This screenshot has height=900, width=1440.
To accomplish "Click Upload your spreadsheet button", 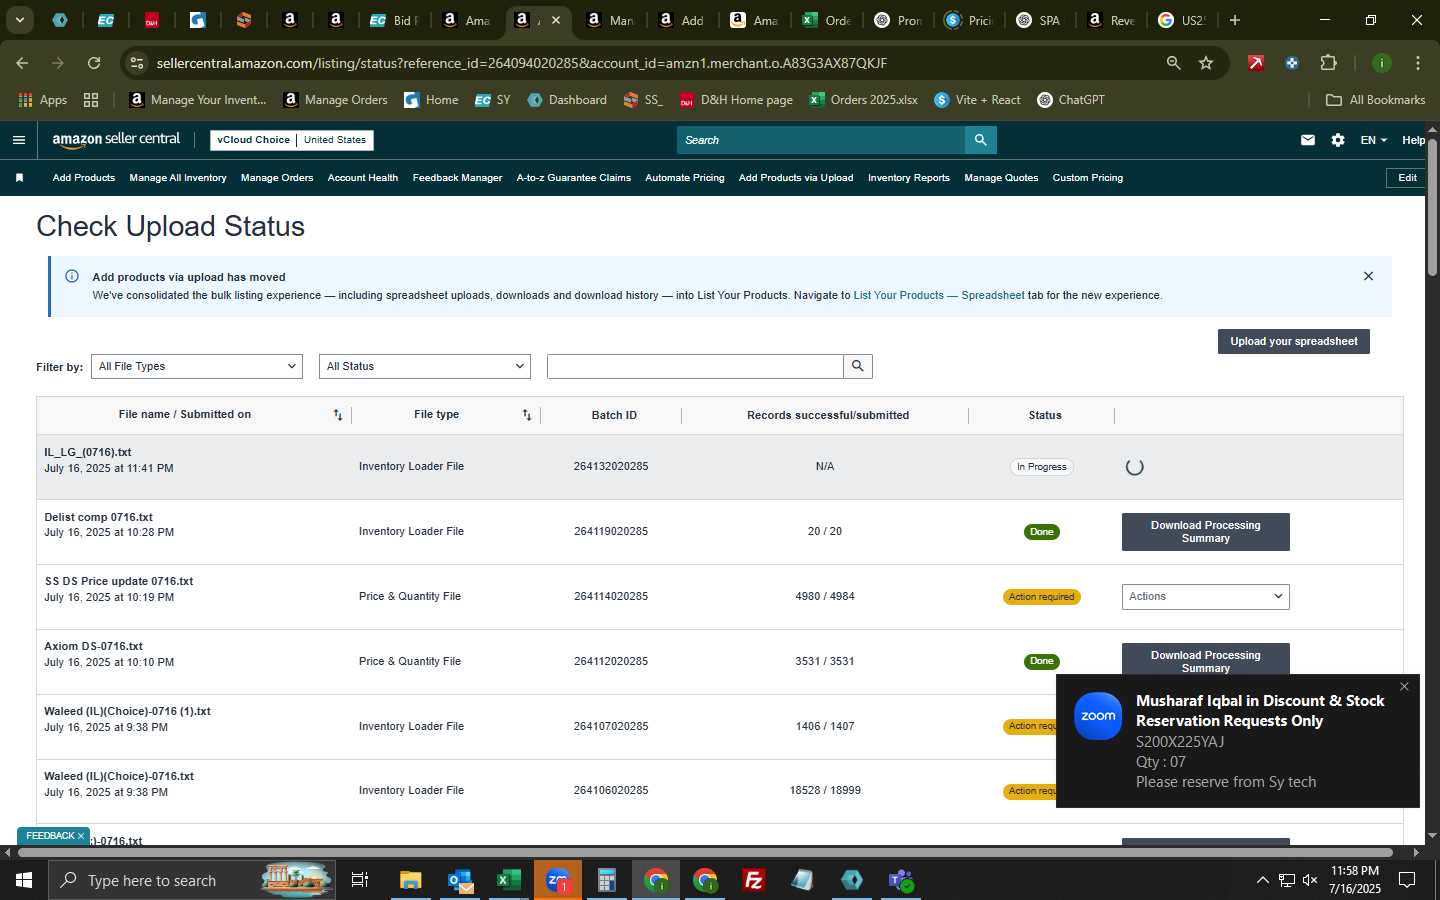I will (x=1294, y=341).
